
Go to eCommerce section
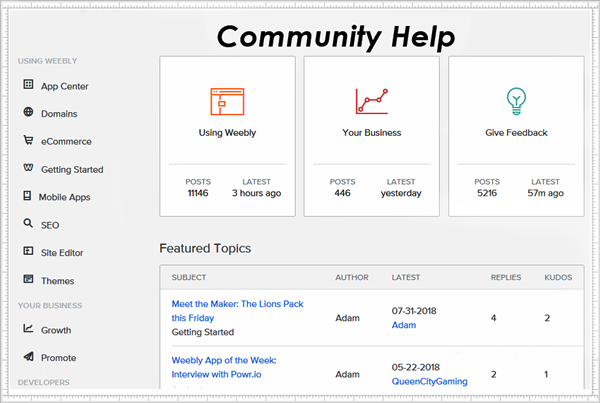66,142
